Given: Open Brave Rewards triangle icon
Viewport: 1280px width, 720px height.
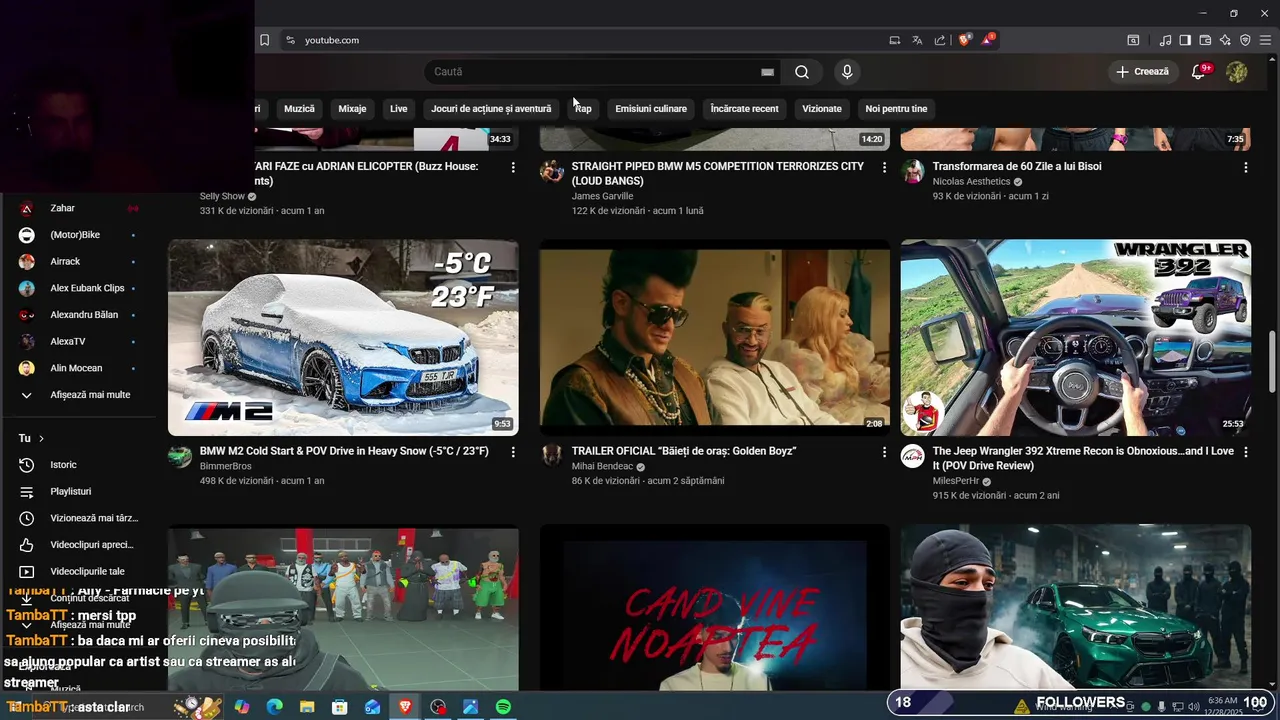Looking at the screenshot, I should tap(988, 40).
